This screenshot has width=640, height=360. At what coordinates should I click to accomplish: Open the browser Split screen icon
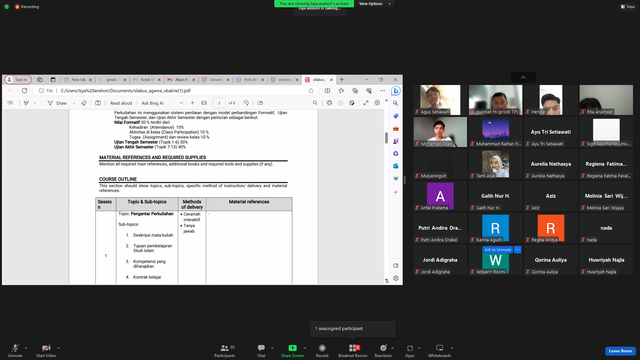click(x=327, y=91)
